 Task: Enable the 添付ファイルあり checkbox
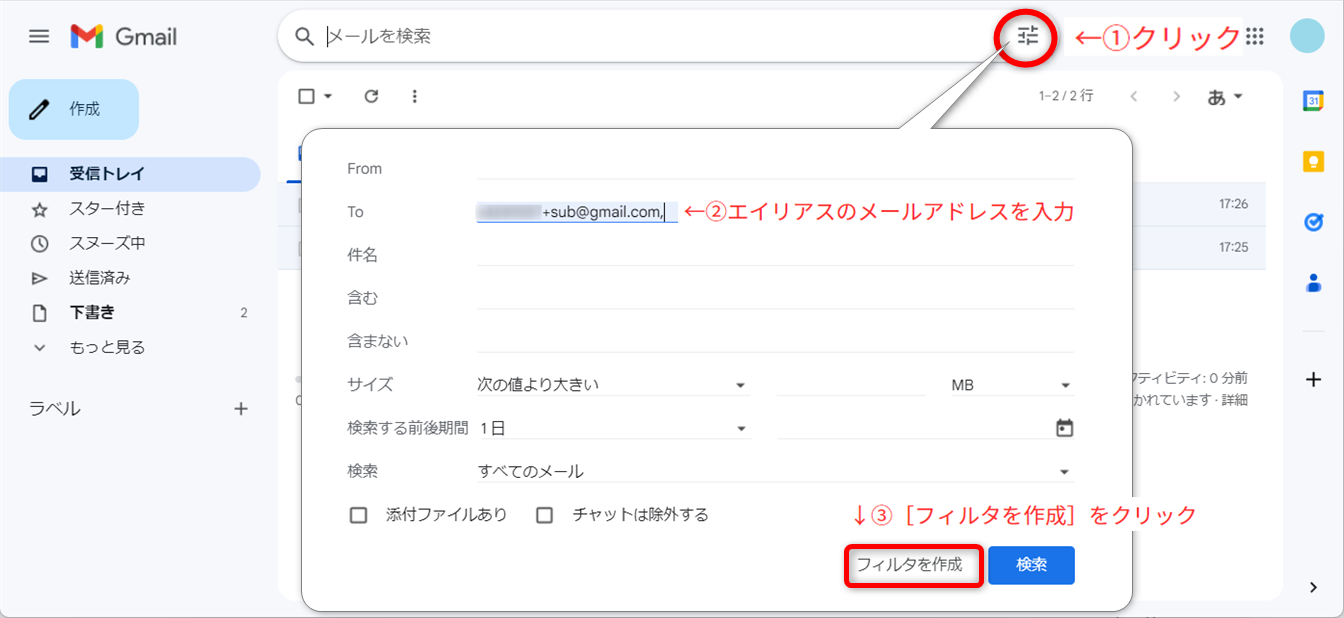(x=359, y=515)
